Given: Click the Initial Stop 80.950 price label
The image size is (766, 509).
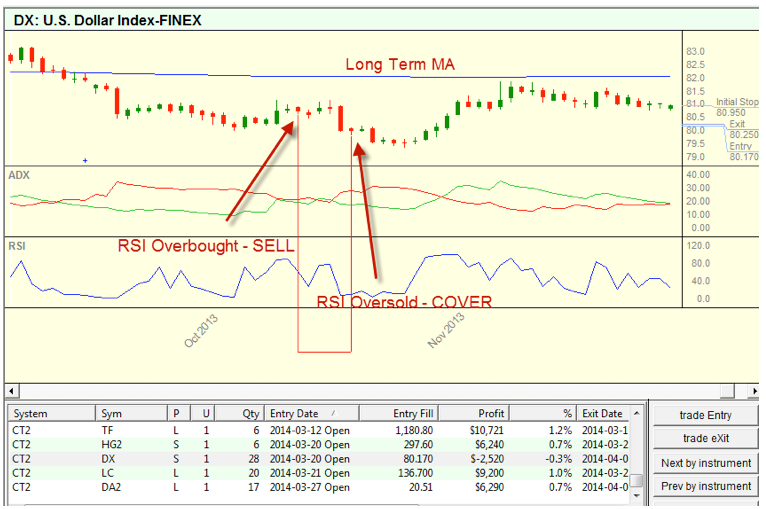Looking at the screenshot, I should coord(737,107).
